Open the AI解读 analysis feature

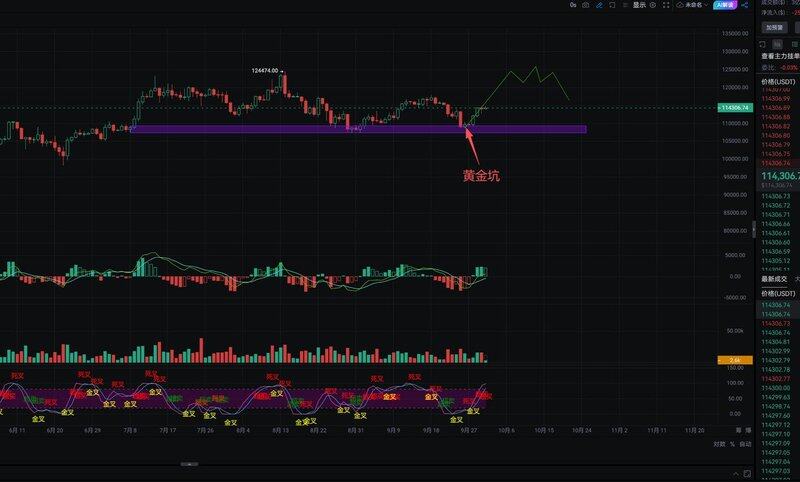pos(727,5)
